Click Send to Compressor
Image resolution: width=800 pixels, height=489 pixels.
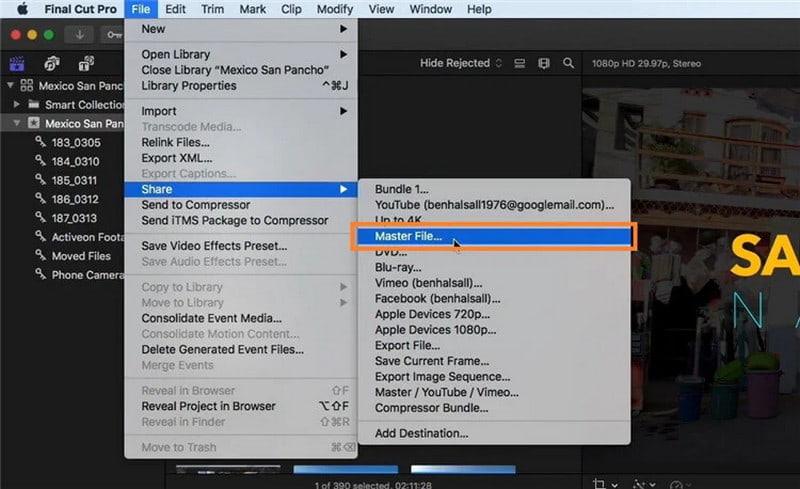[241, 205]
